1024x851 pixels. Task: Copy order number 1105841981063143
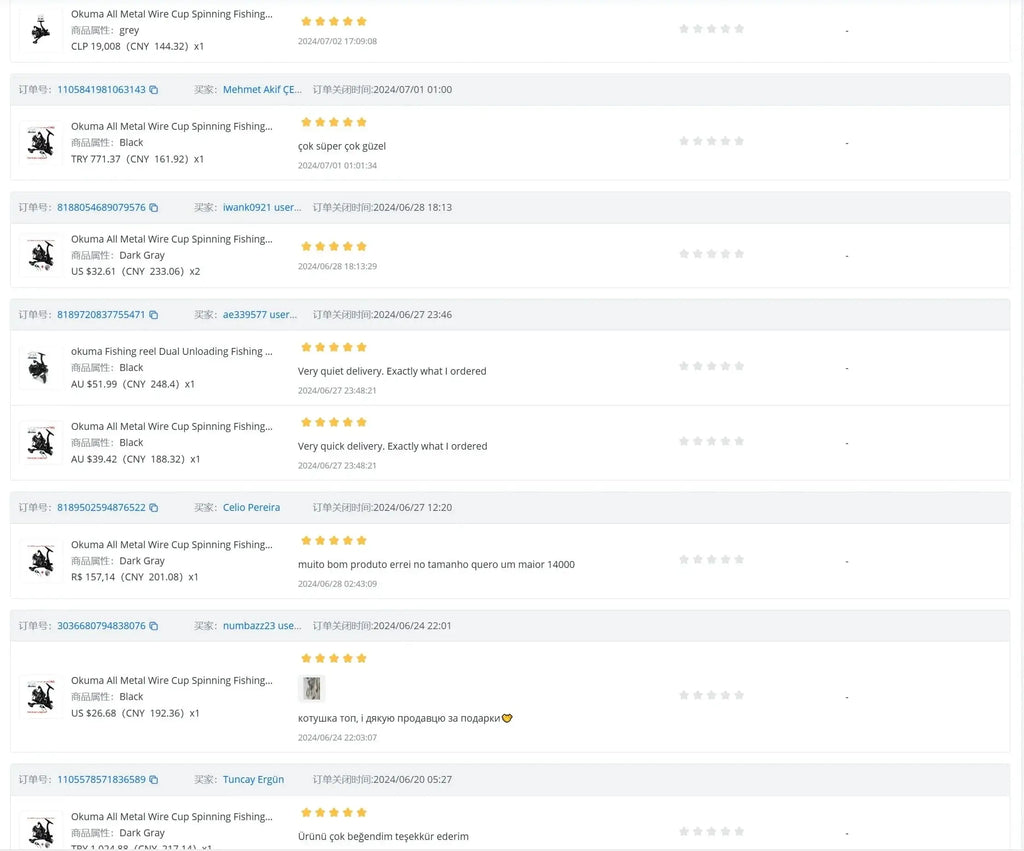tap(154, 90)
